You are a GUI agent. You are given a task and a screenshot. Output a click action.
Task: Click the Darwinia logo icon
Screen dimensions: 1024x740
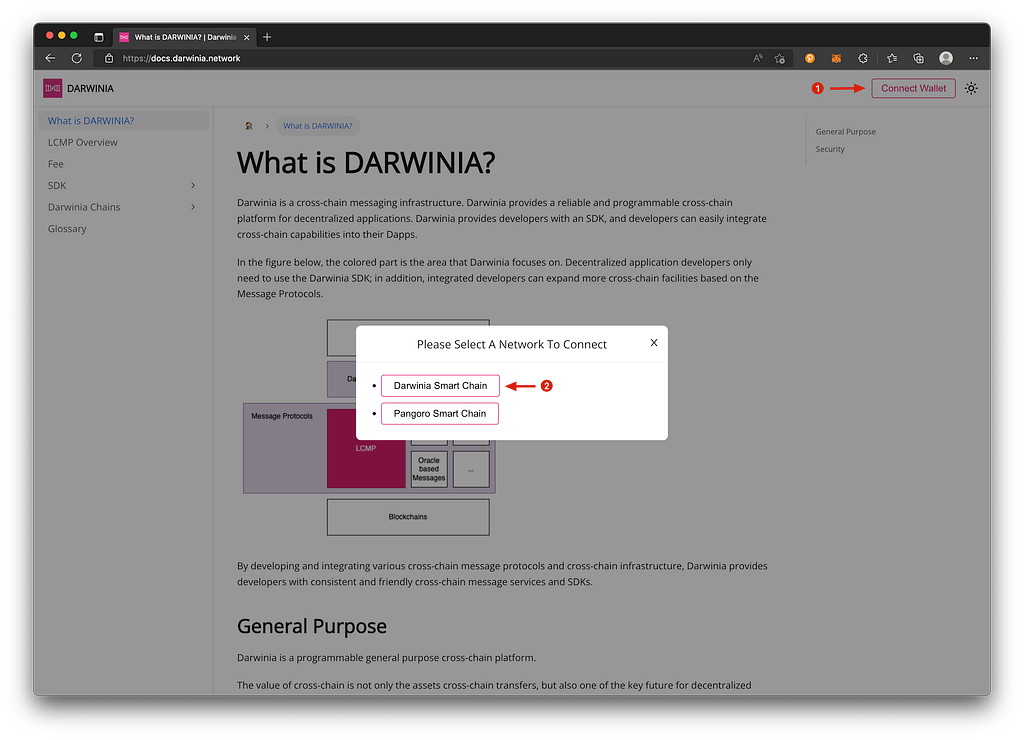[52, 88]
